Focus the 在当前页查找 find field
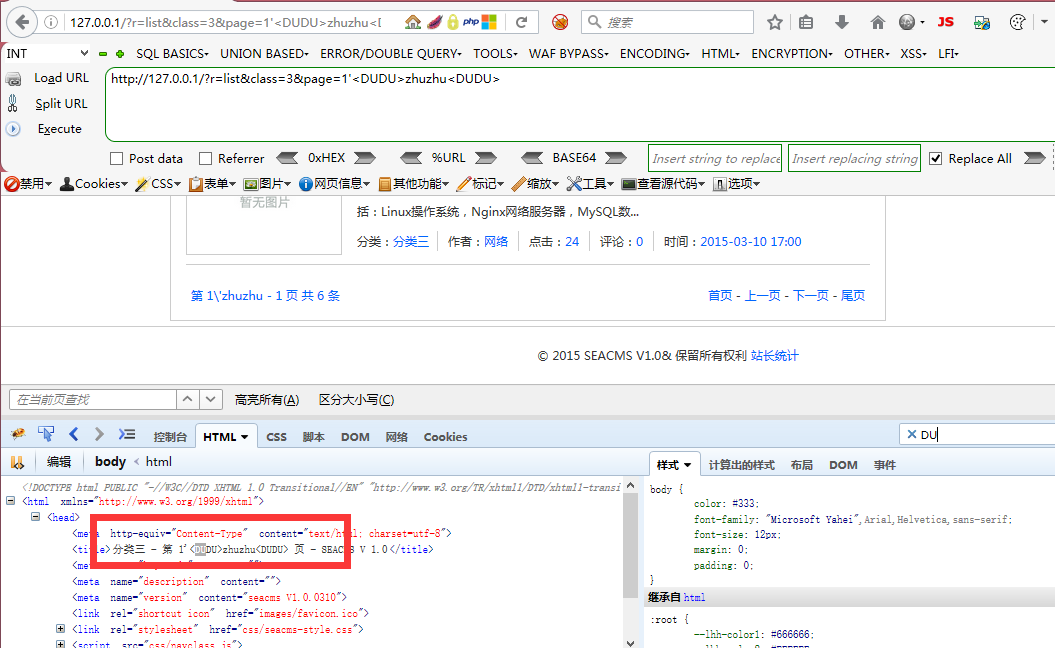Viewport: 1055px width, 648px height. (93, 400)
